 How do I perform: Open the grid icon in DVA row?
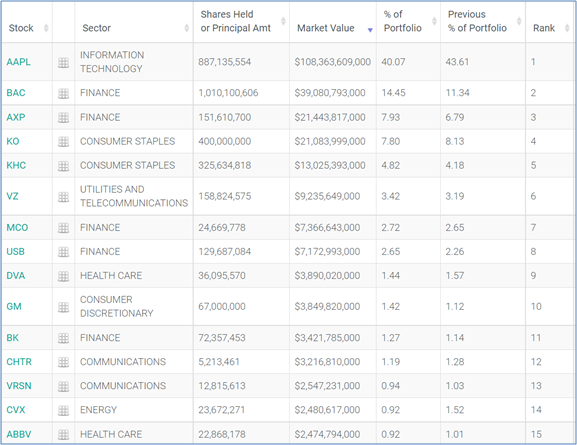(63, 276)
